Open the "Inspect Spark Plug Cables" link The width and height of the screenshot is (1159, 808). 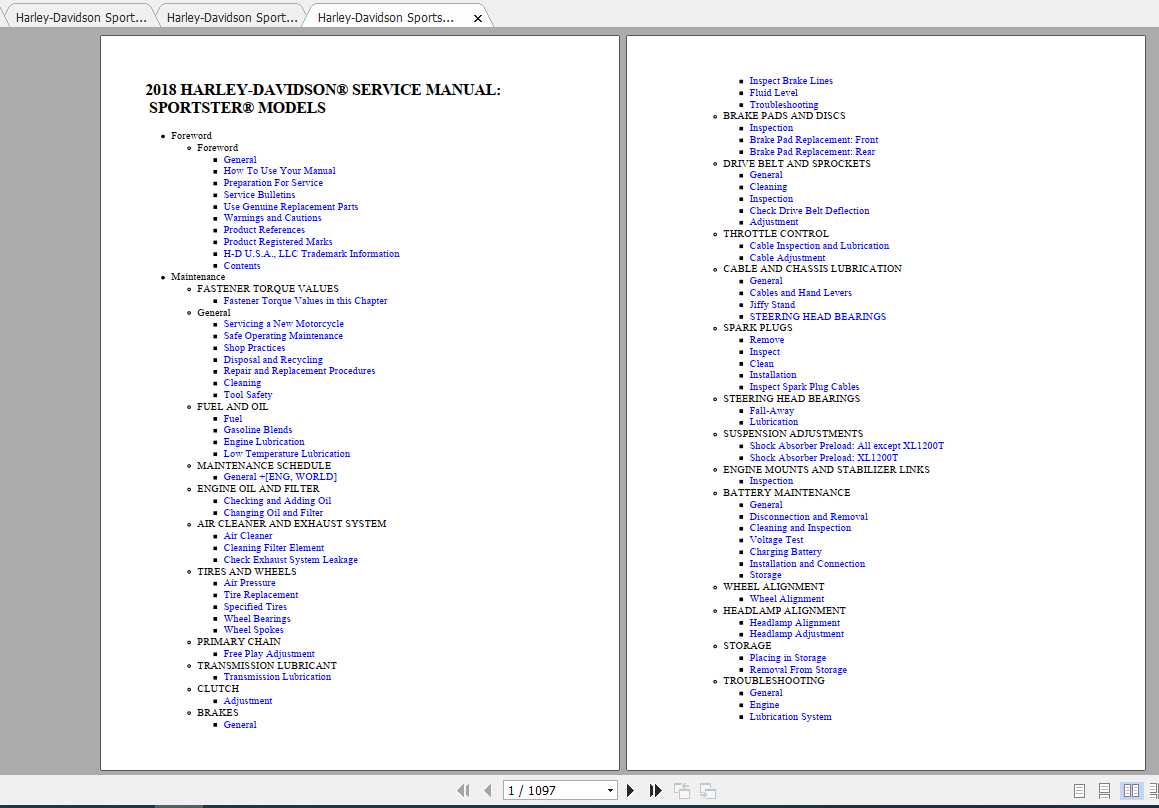[x=804, y=387]
